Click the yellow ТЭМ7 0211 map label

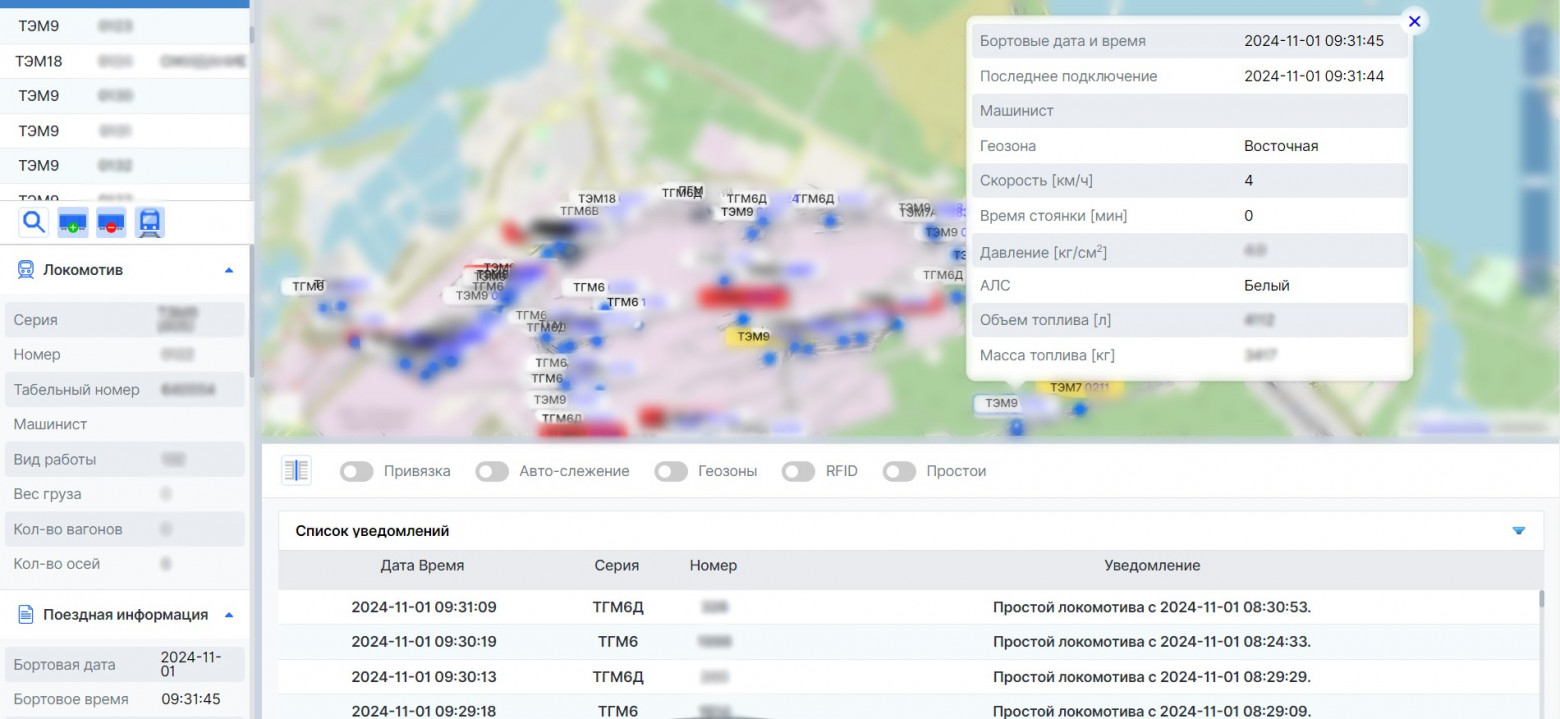pyautogui.click(x=1081, y=387)
